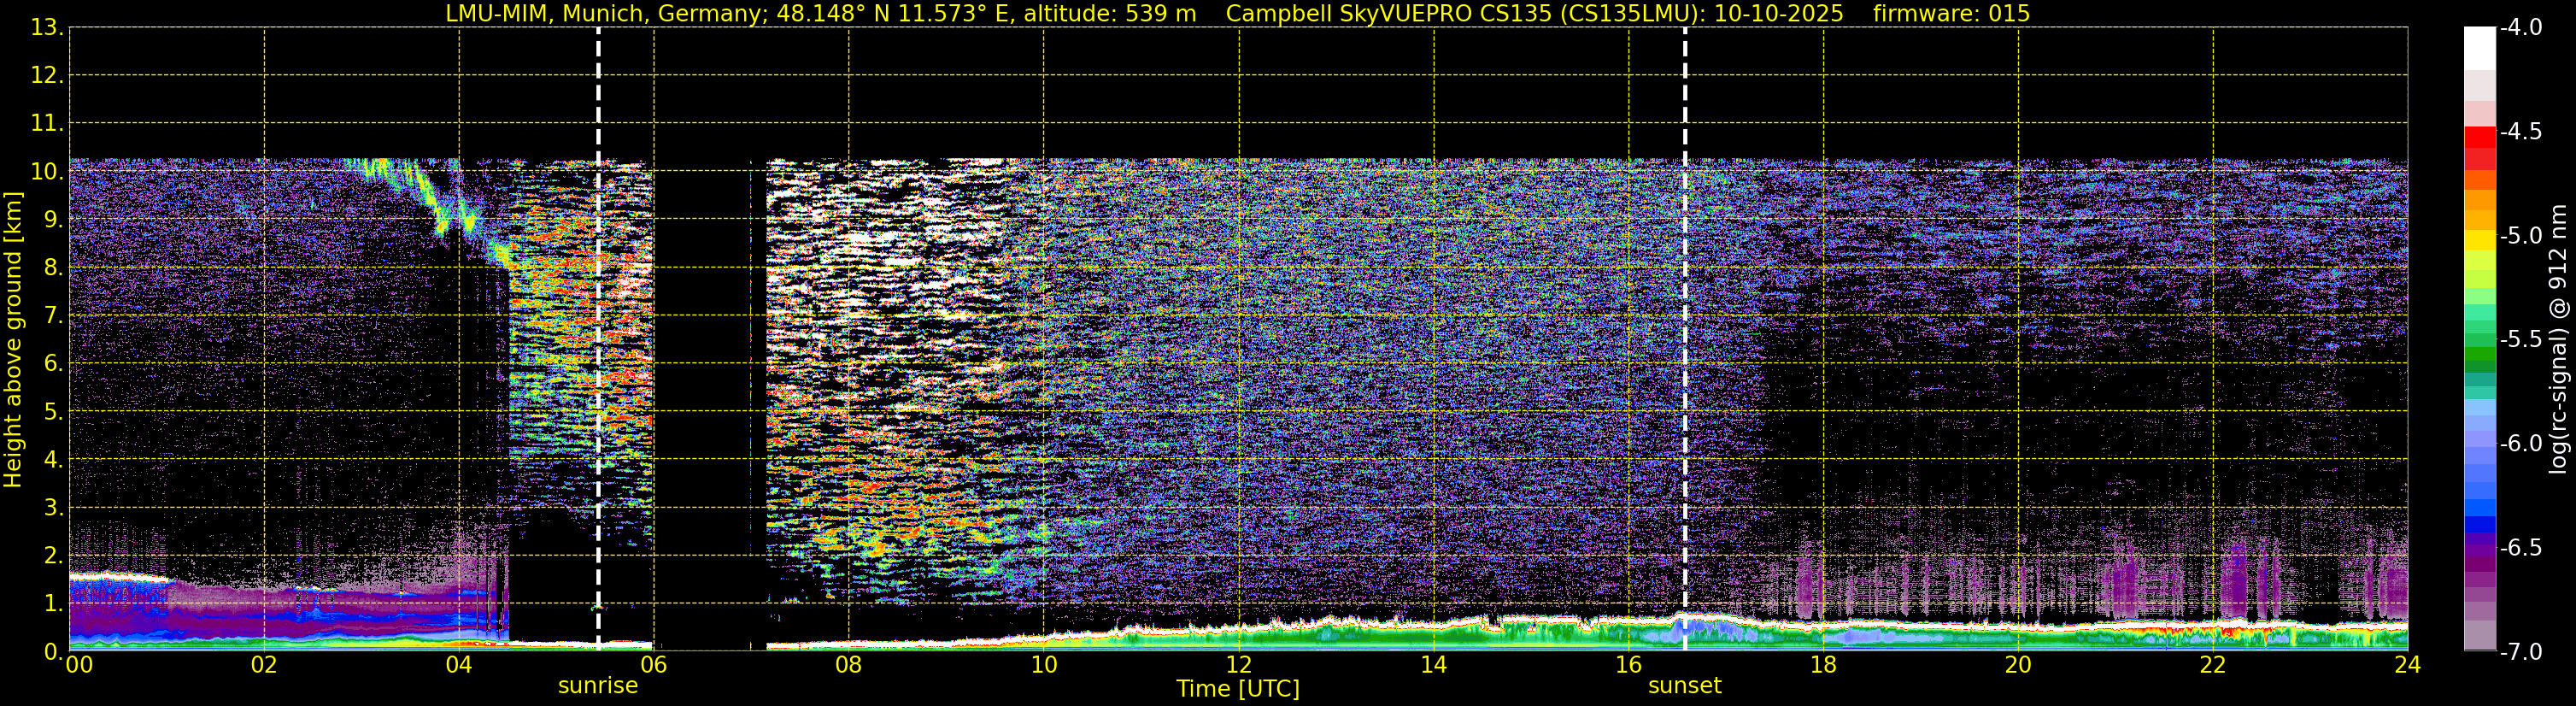Image resolution: width=2576 pixels, height=706 pixels.
Task: Click the 5 tick on the height axis
Action: point(52,412)
